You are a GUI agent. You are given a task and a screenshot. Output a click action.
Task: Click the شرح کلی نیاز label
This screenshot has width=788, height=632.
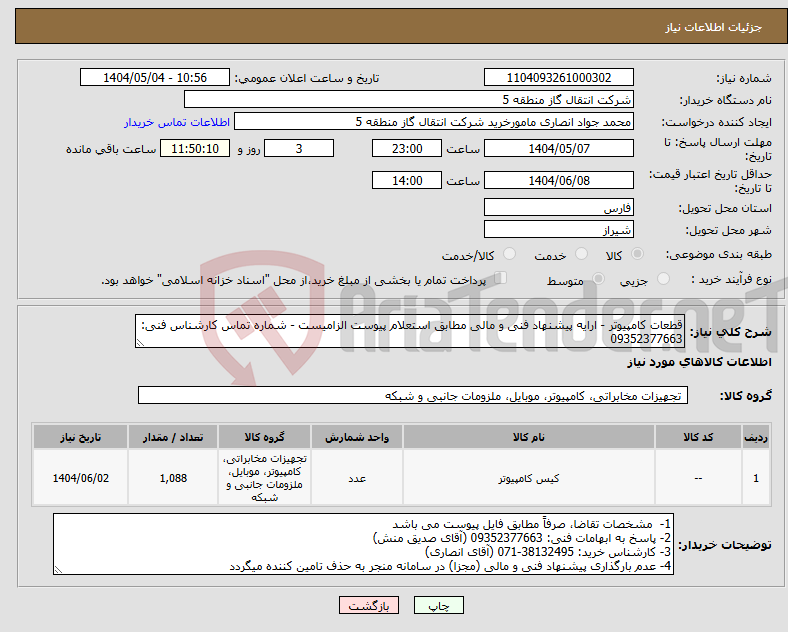coord(730,333)
